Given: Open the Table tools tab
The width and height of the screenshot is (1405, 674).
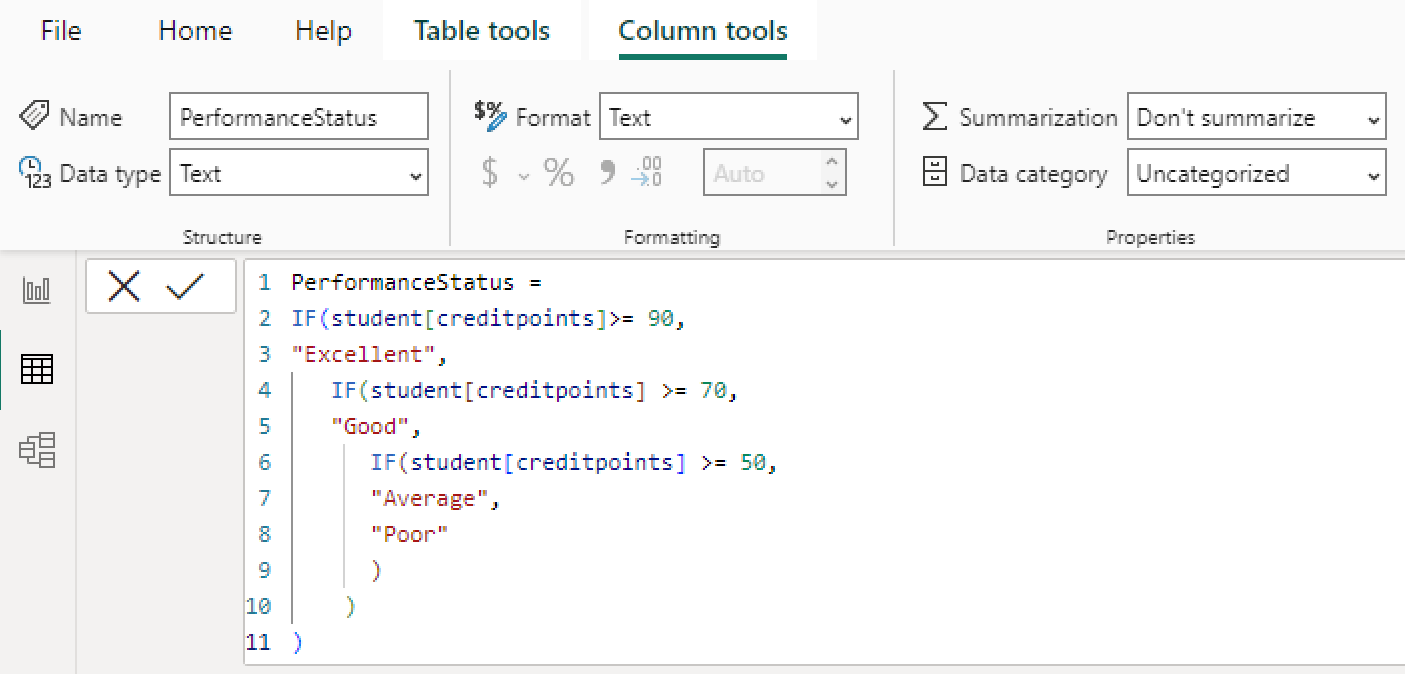Looking at the screenshot, I should (x=482, y=30).
